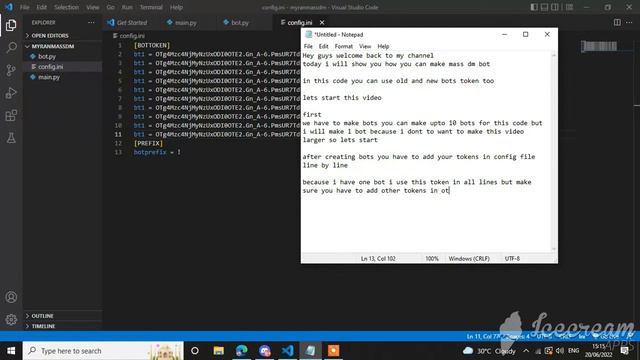Open Microsoft Edge from the taskbar
Viewport: 640px width, 360px height.
point(242,351)
